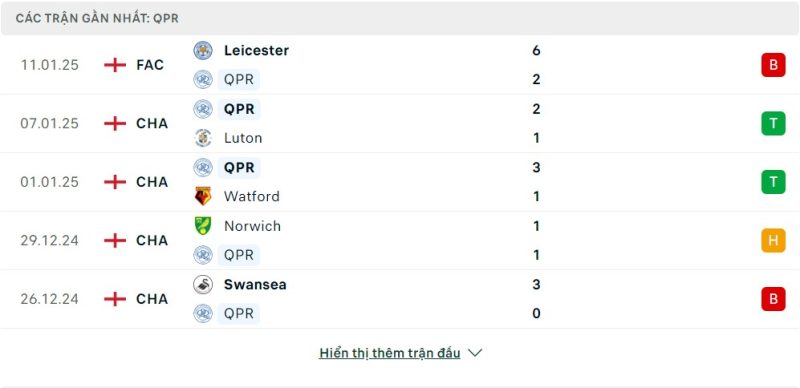This screenshot has height=388, width=800.
Task: Open the 29.12.24 Norwich match row date
Action: click(x=49, y=240)
